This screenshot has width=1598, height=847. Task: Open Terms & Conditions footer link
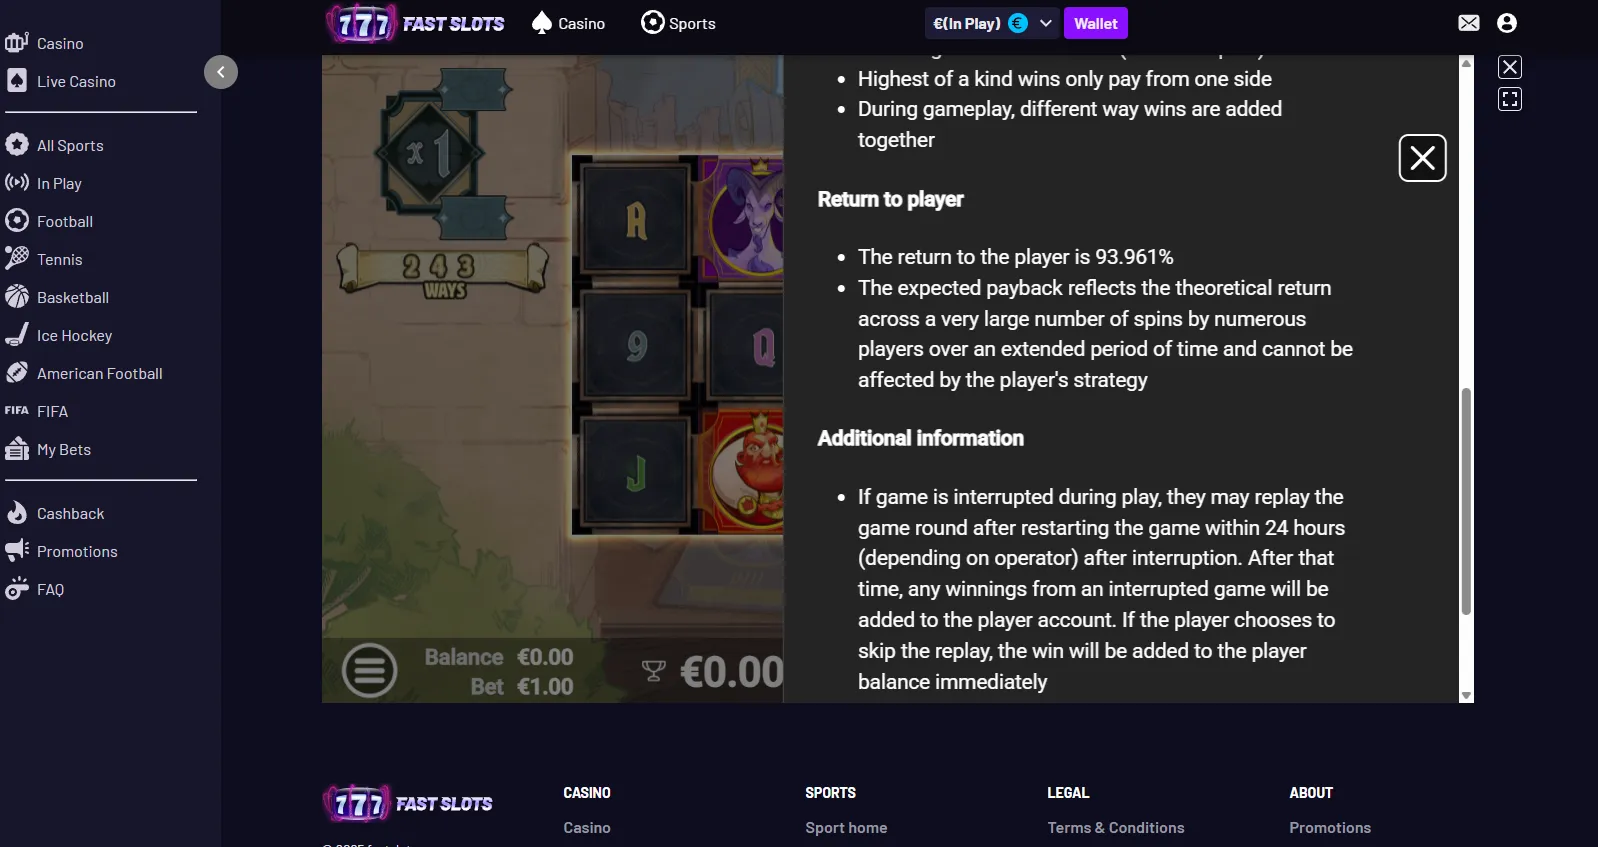click(x=1116, y=827)
